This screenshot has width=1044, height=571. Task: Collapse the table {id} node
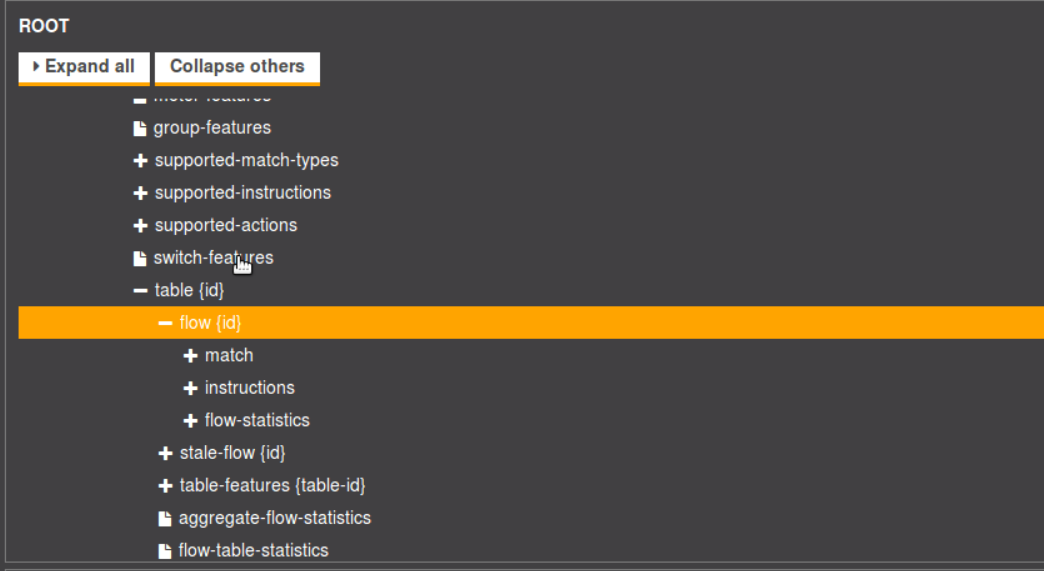pyautogui.click(x=140, y=291)
